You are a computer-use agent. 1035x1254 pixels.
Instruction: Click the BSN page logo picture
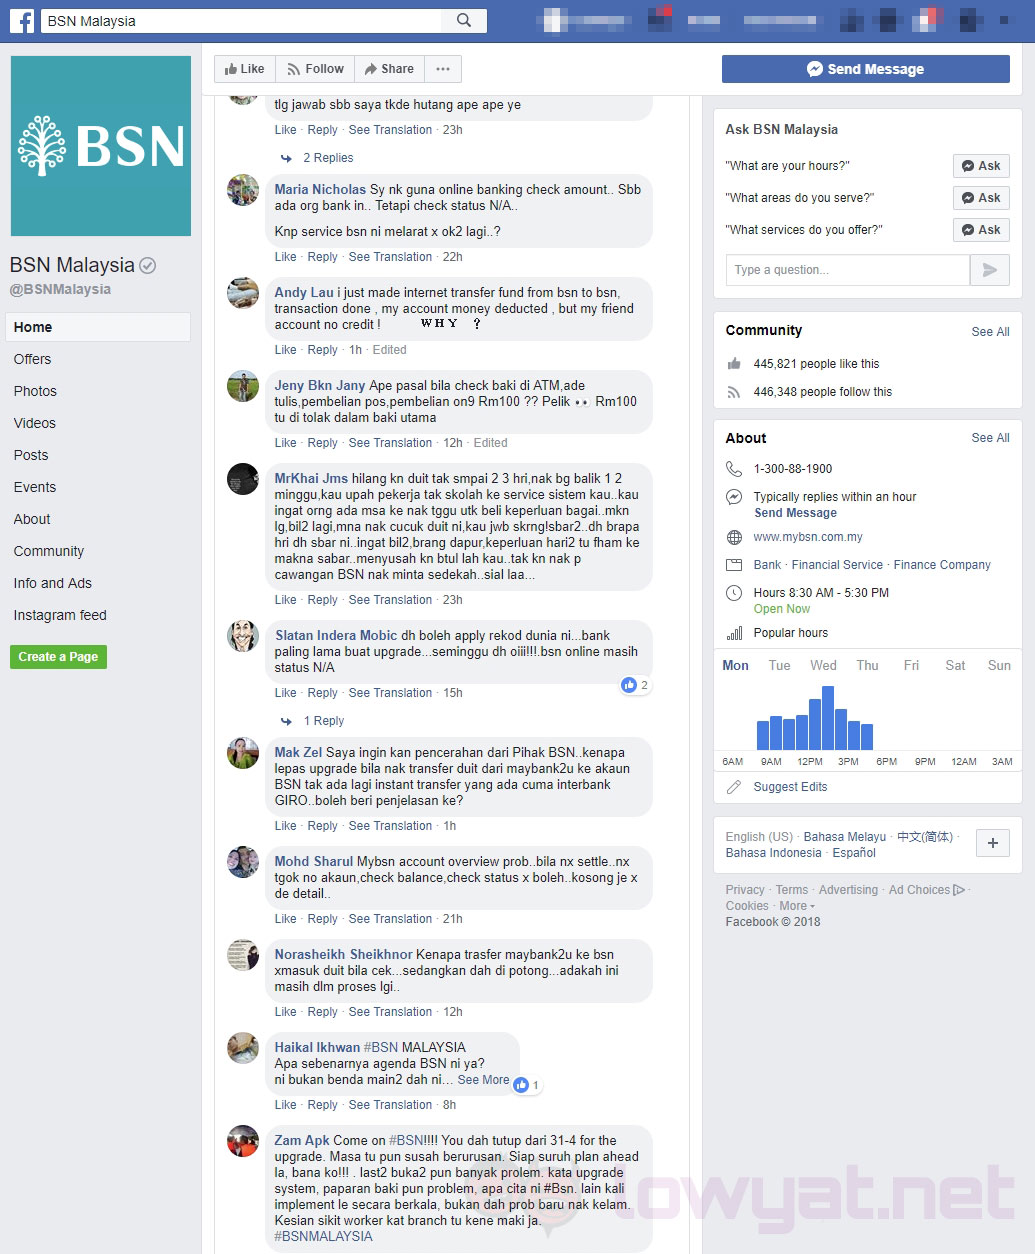(x=101, y=146)
